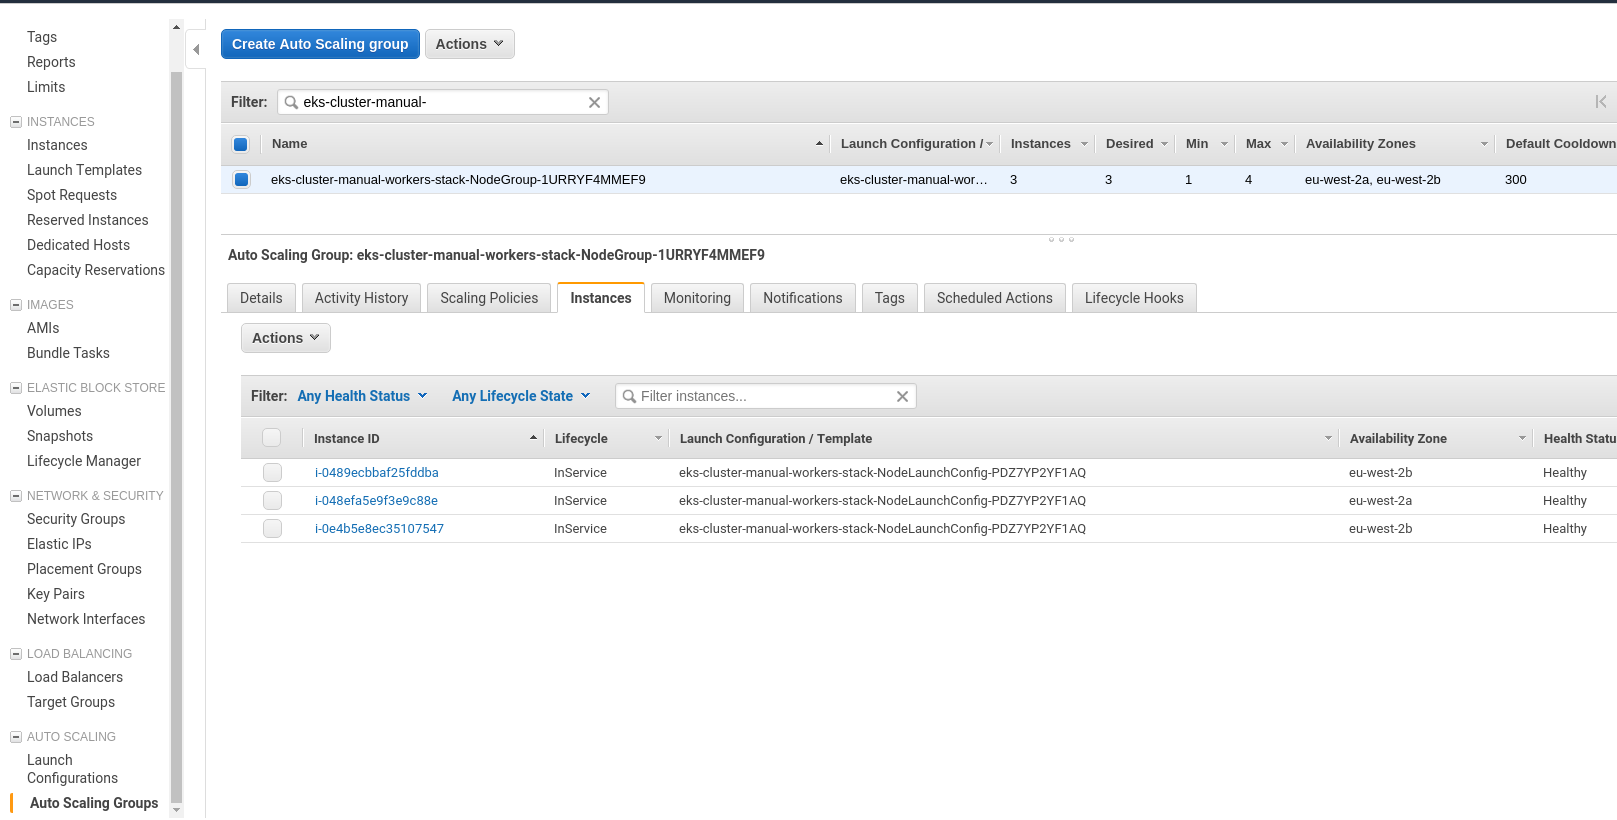The width and height of the screenshot is (1617, 820).
Task: Switch to the Details tab
Action: coord(261,298)
